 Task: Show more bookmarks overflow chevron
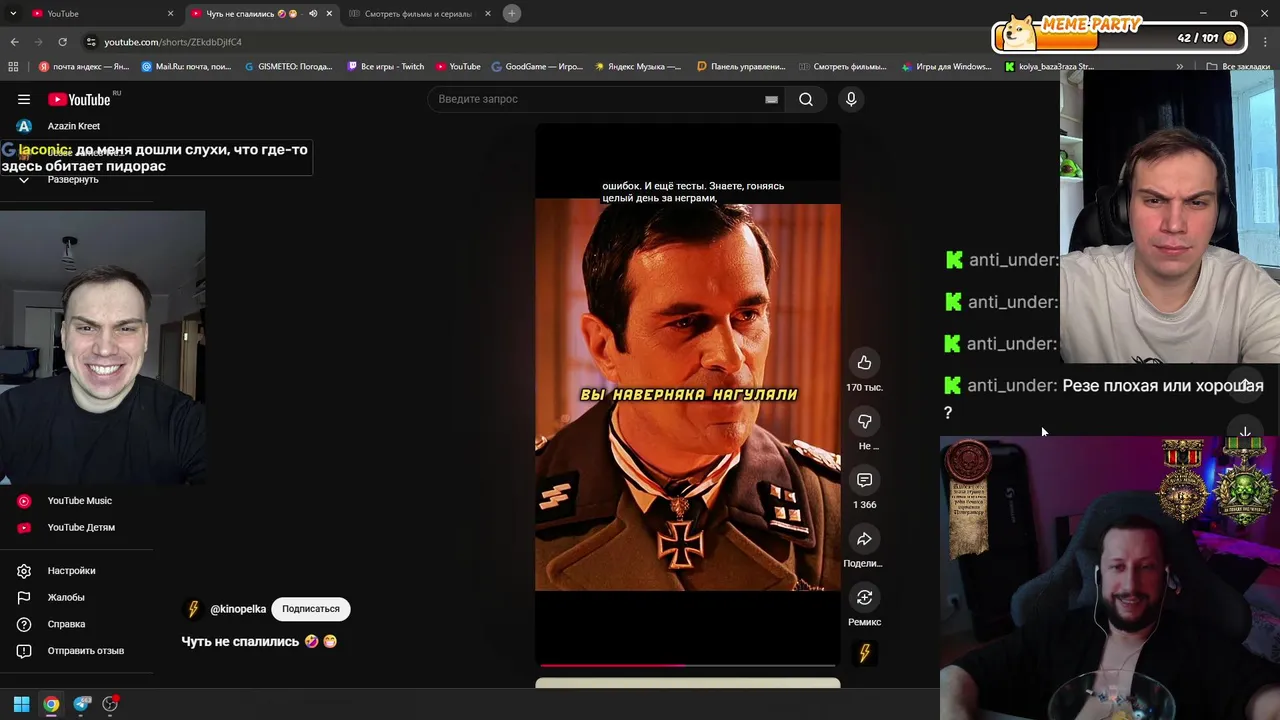coord(1180,67)
